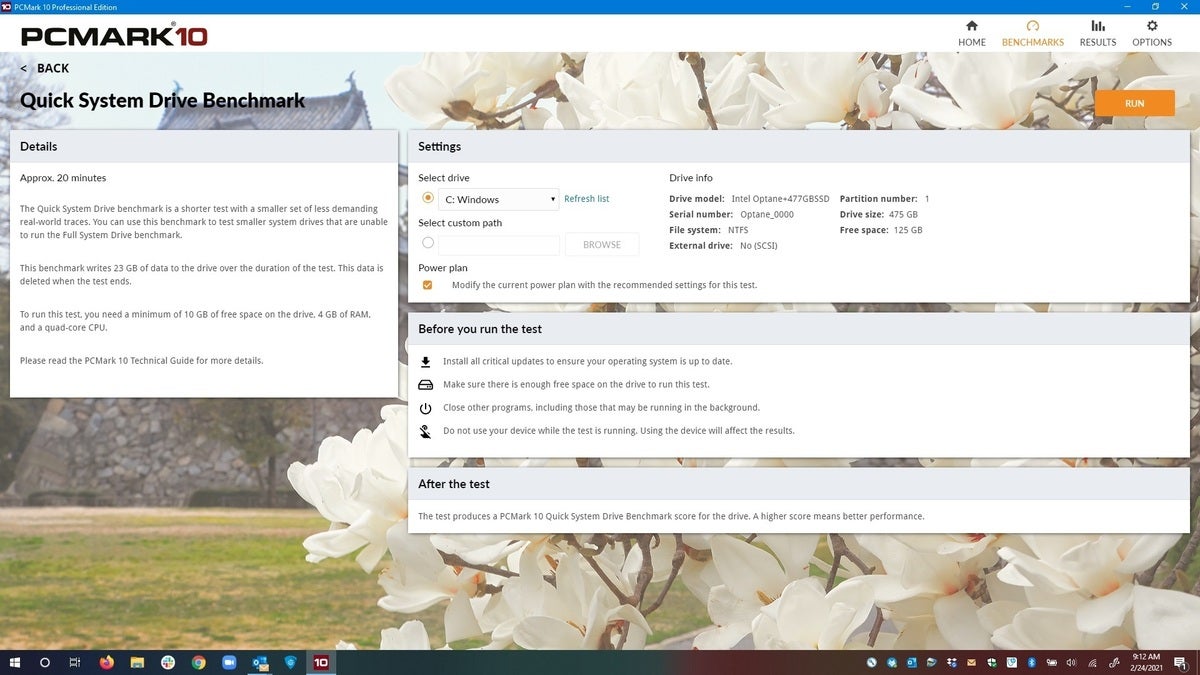This screenshot has width=1200, height=675.
Task: Select the 'Select drive' radio button
Action: coord(428,198)
